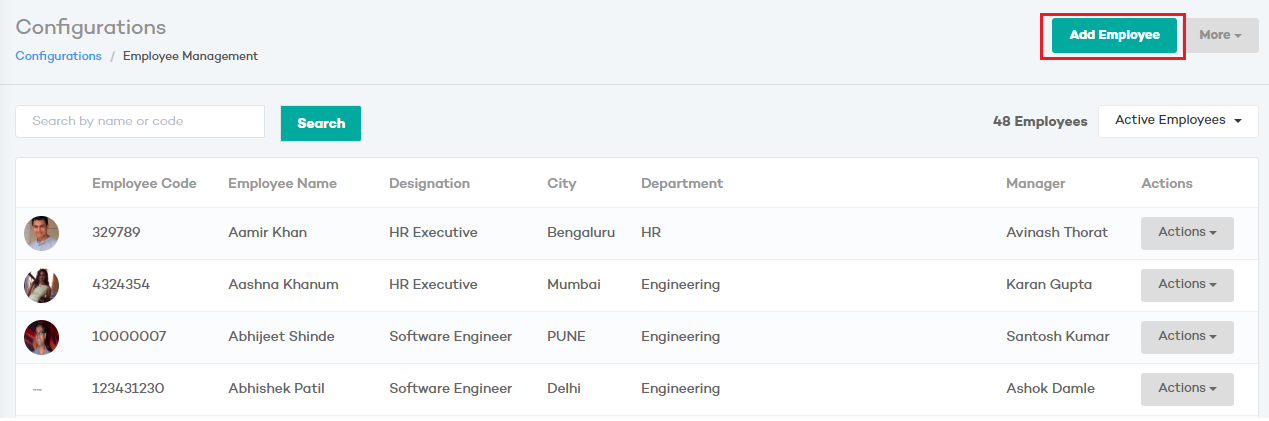Select employee name Abhijeet Shinde
The width and height of the screenshot is (1269, 421).
click(x=281, y=336)
